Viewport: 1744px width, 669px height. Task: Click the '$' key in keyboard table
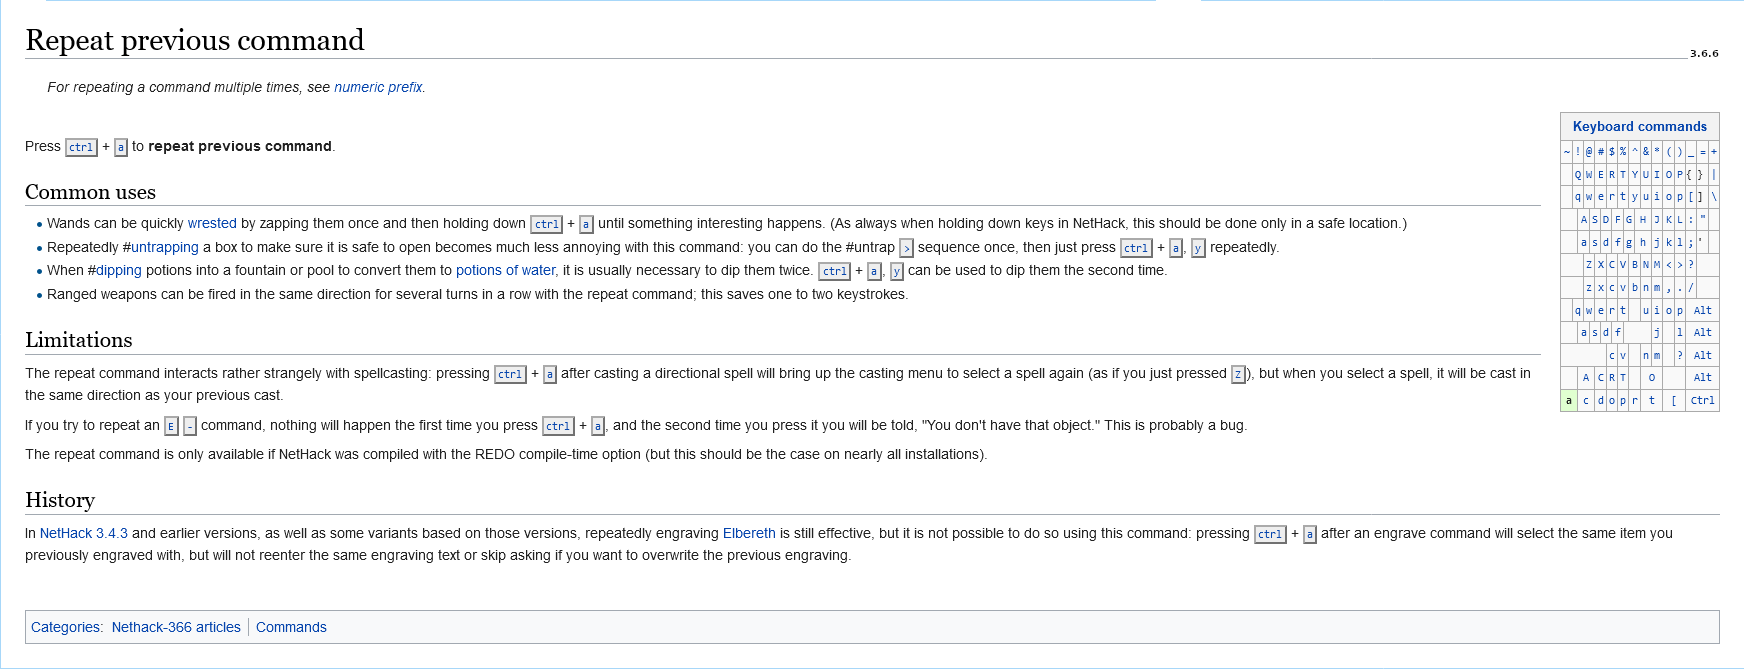1612,152
